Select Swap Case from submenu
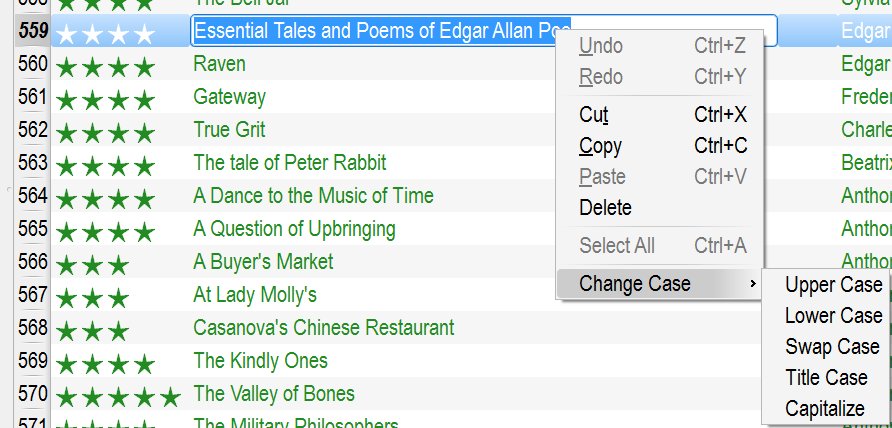 (832, 347)
